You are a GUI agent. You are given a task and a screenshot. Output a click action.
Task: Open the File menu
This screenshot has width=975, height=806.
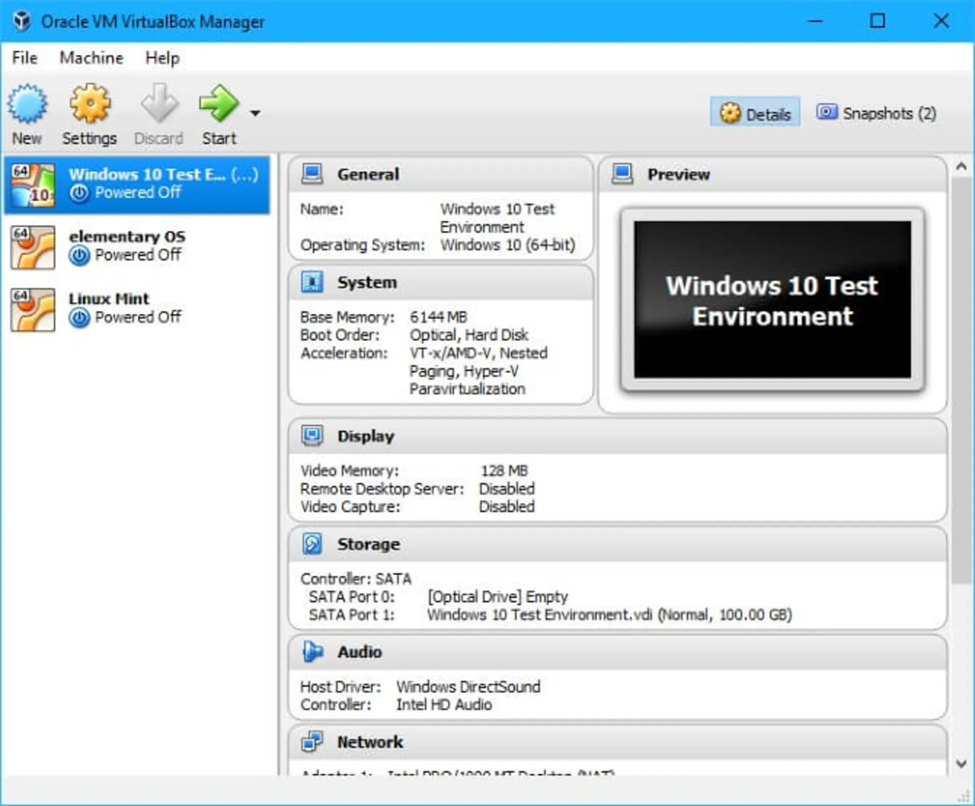click(25, 58)
